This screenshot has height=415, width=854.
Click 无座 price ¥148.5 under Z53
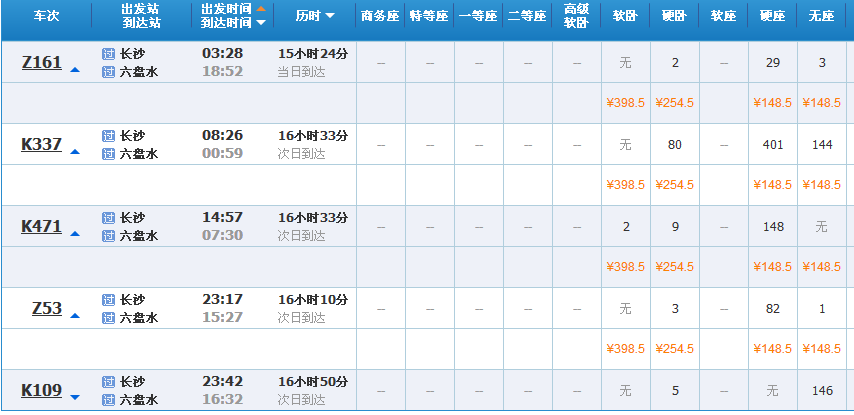pos(821,349)
